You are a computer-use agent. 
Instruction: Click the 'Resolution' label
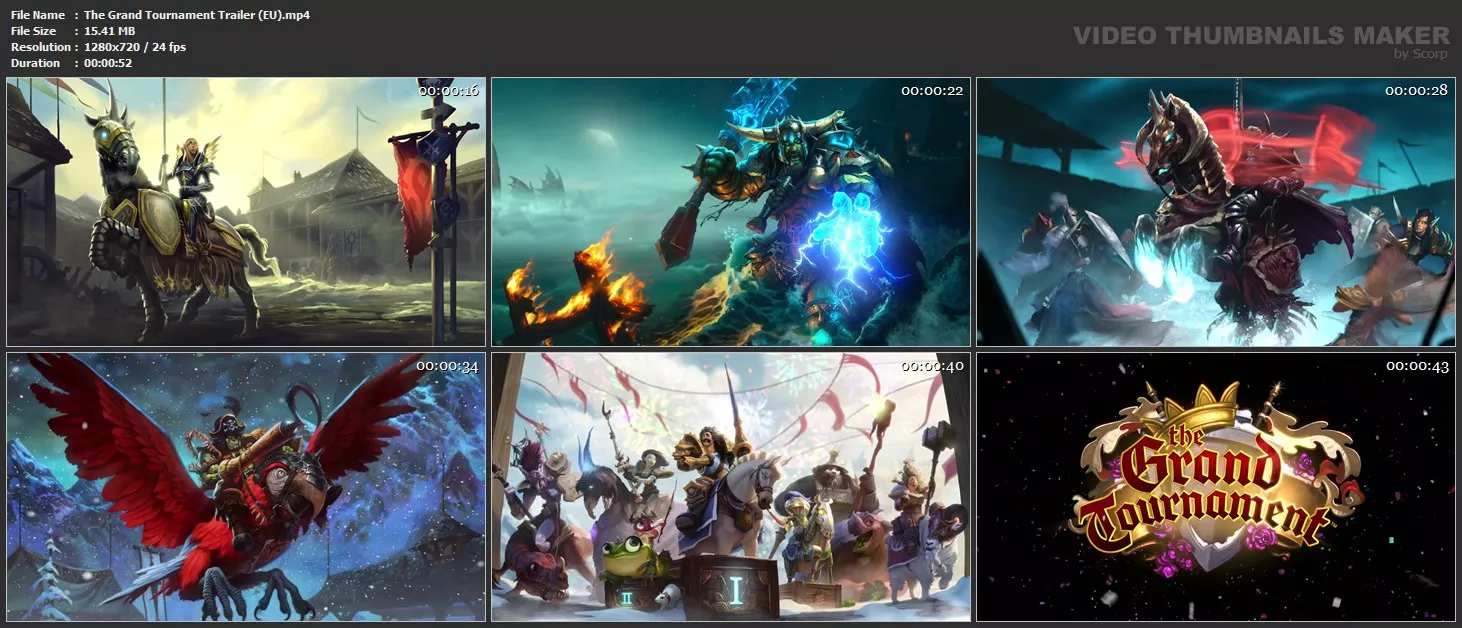(41, 47)
